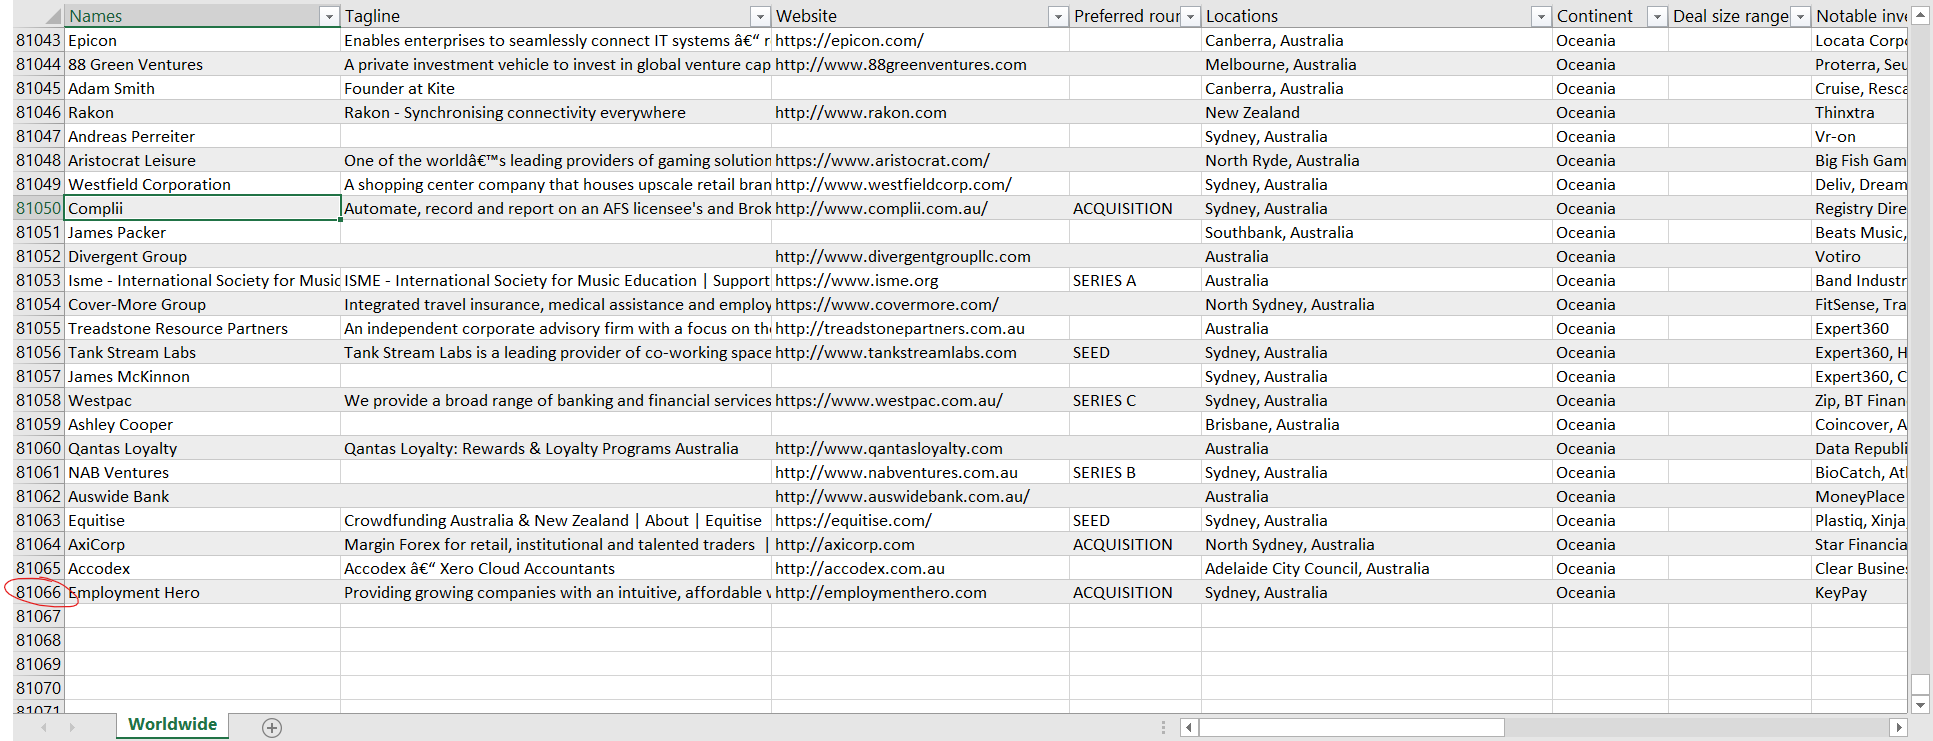Select the Epicon name cell
1933x741 pixels.
pyautogui.click(x=203, y=40)
